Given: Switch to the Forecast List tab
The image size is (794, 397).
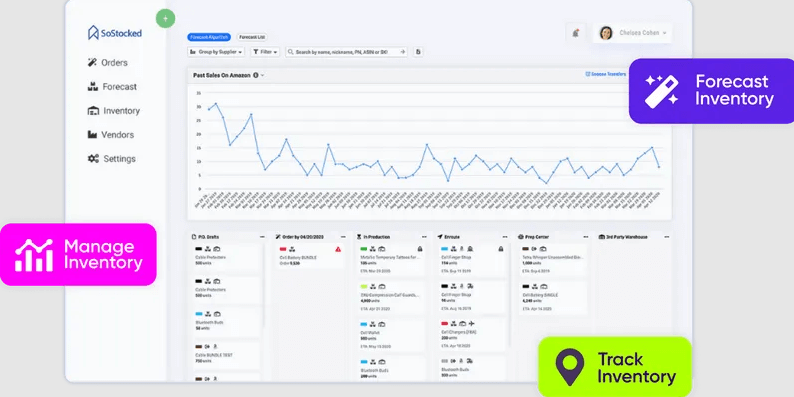Looking at the screenshot, I should [252, 37].
